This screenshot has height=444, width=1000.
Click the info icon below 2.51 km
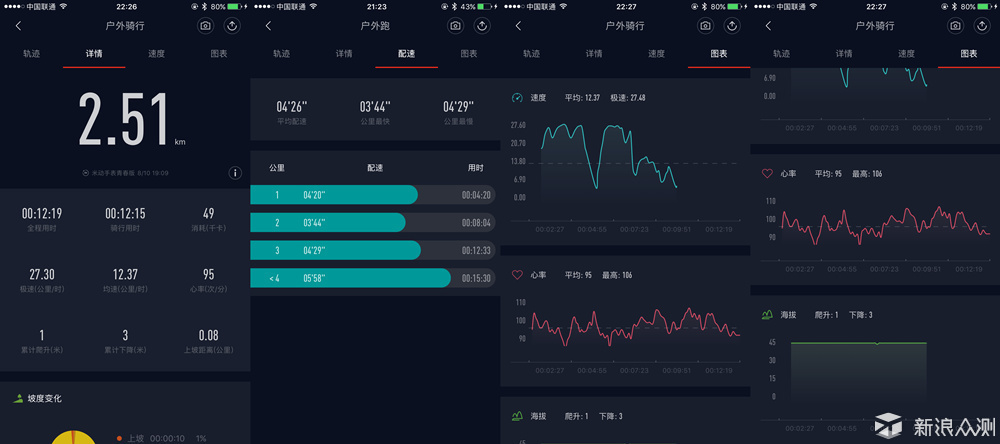(235, 173)
